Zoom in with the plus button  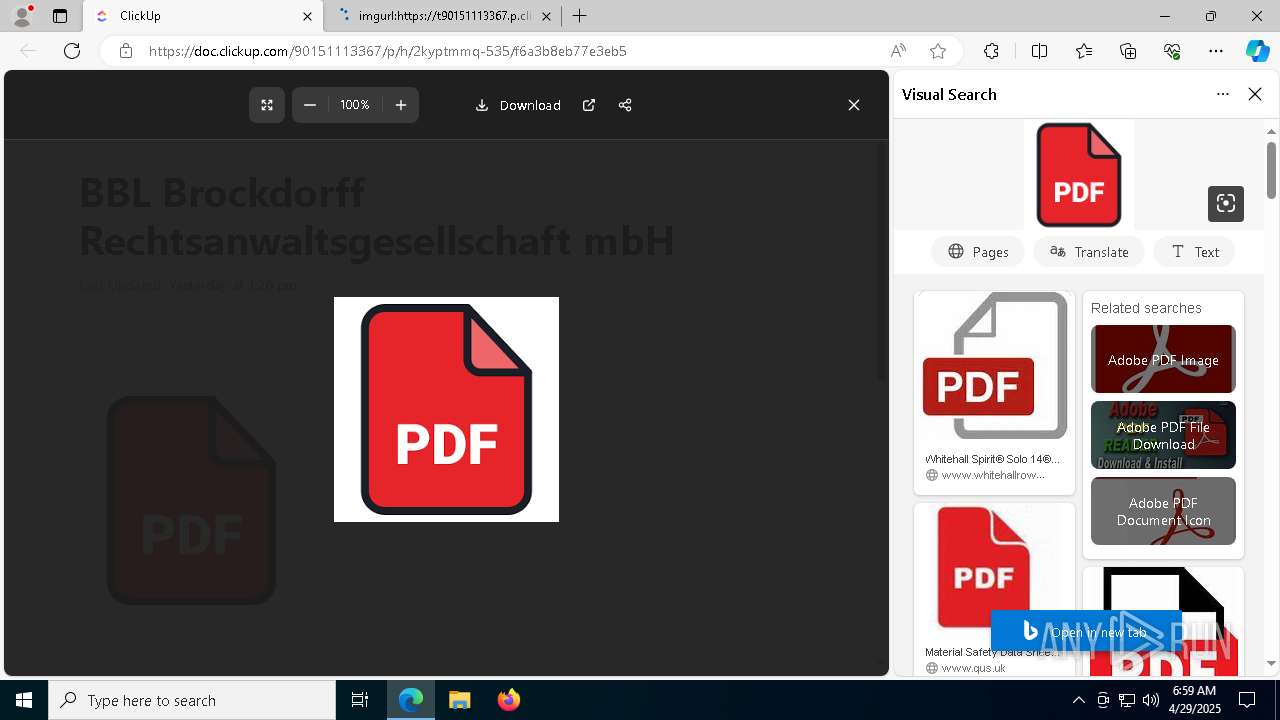coord(401,105)
